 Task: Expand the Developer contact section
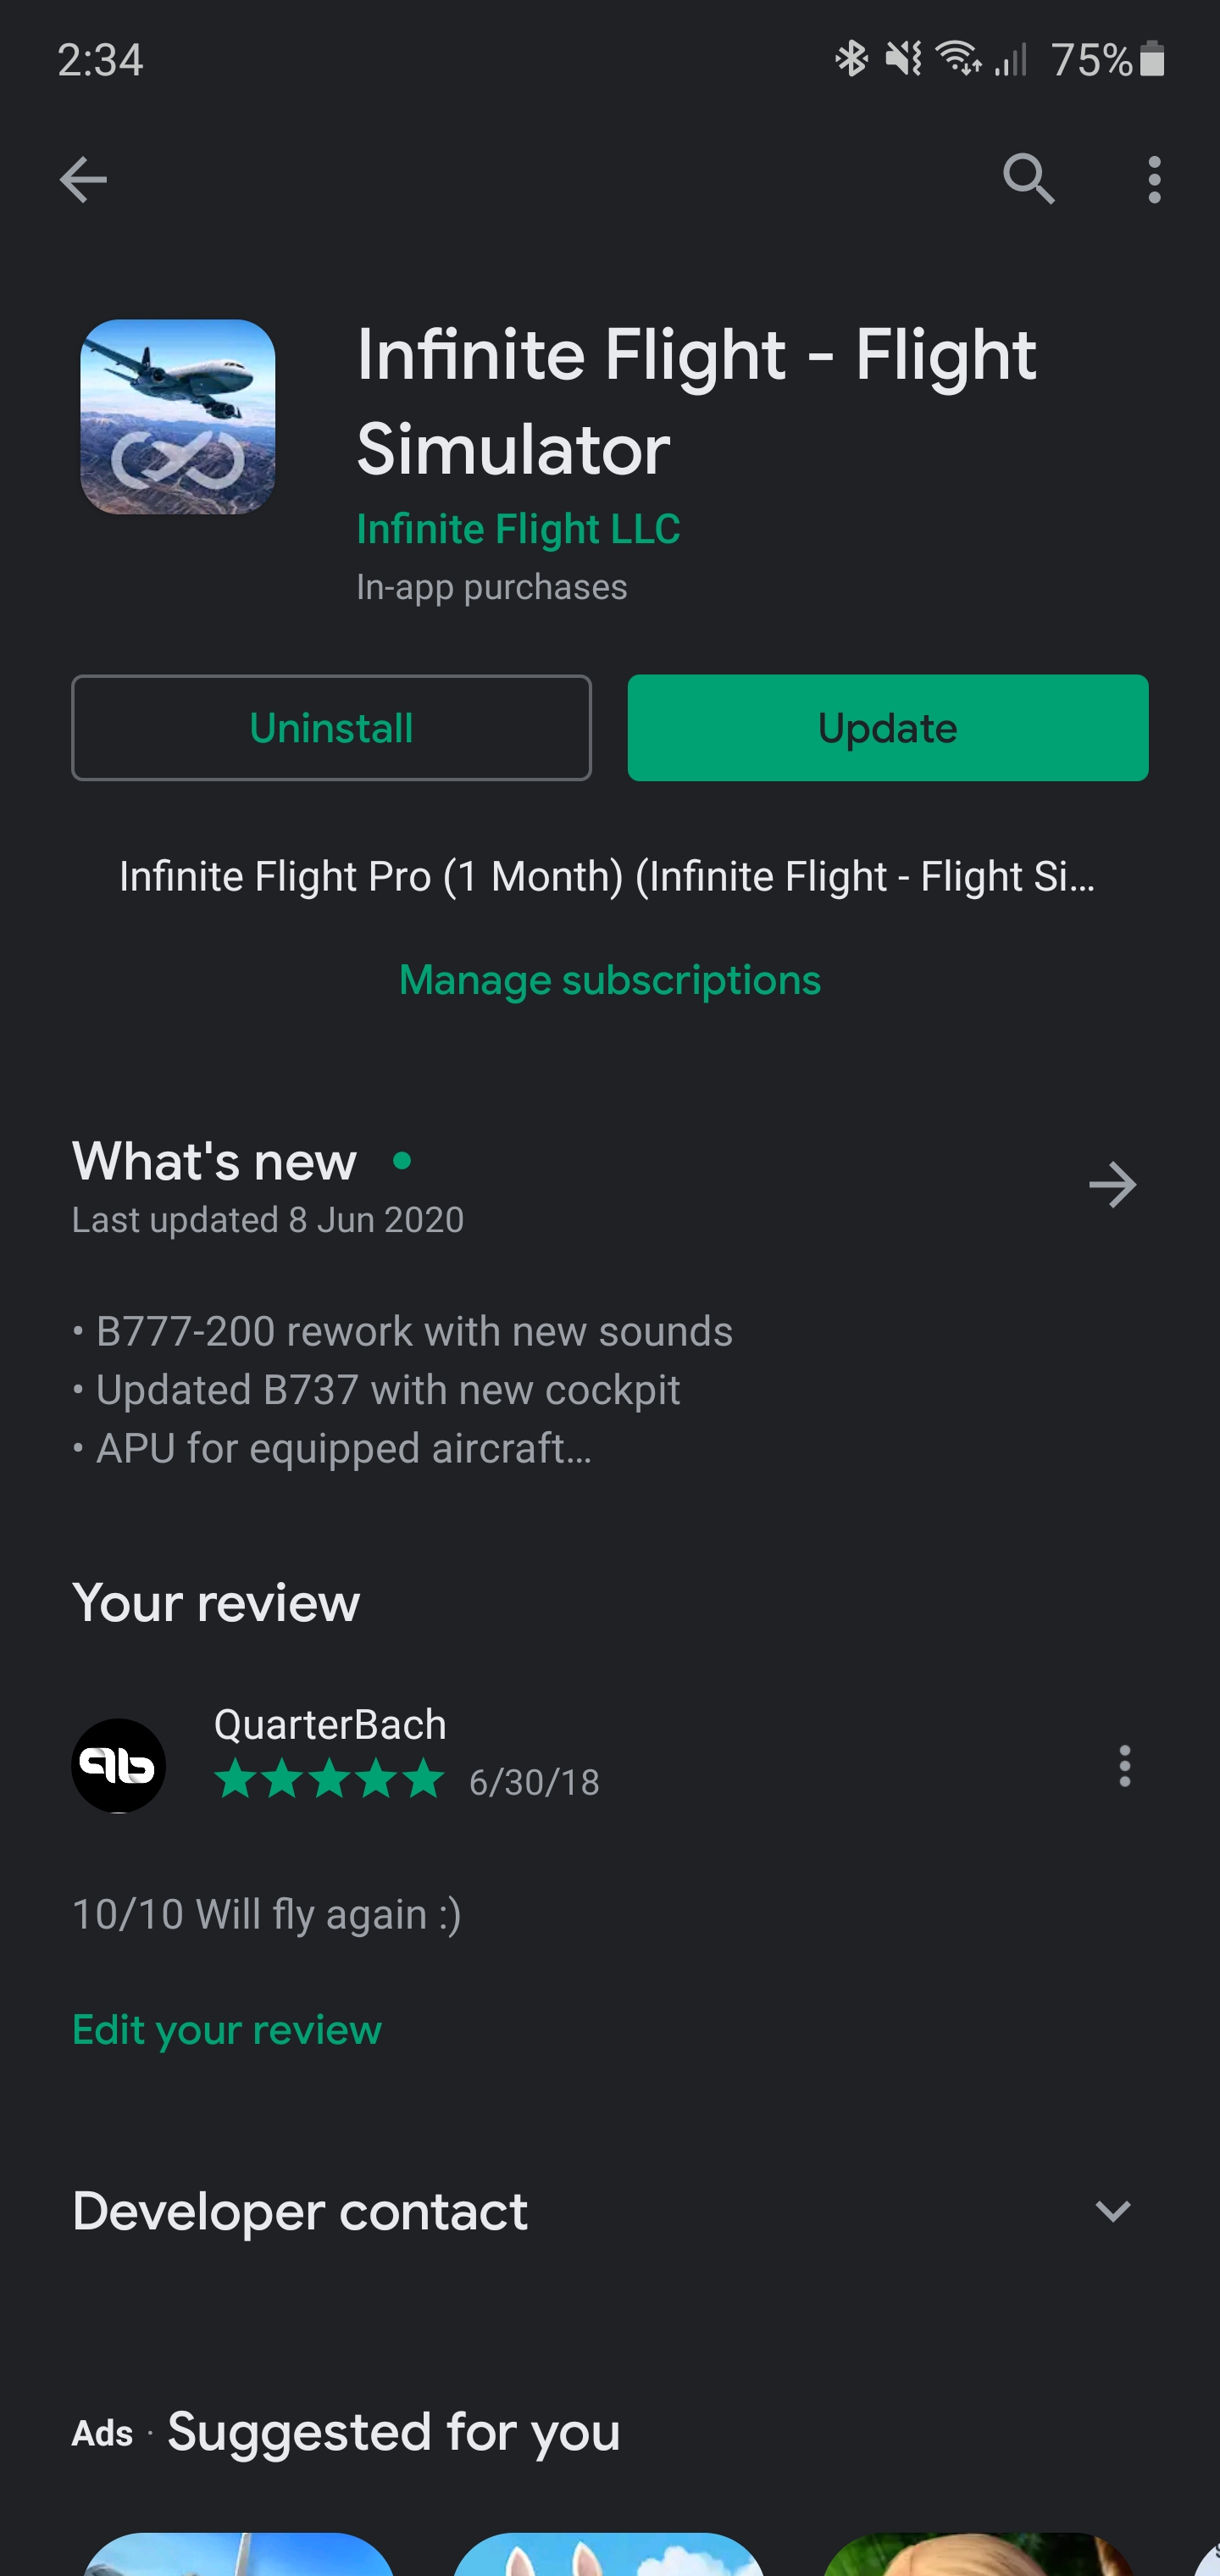pyautogui.click(x=1112, y=2211)
